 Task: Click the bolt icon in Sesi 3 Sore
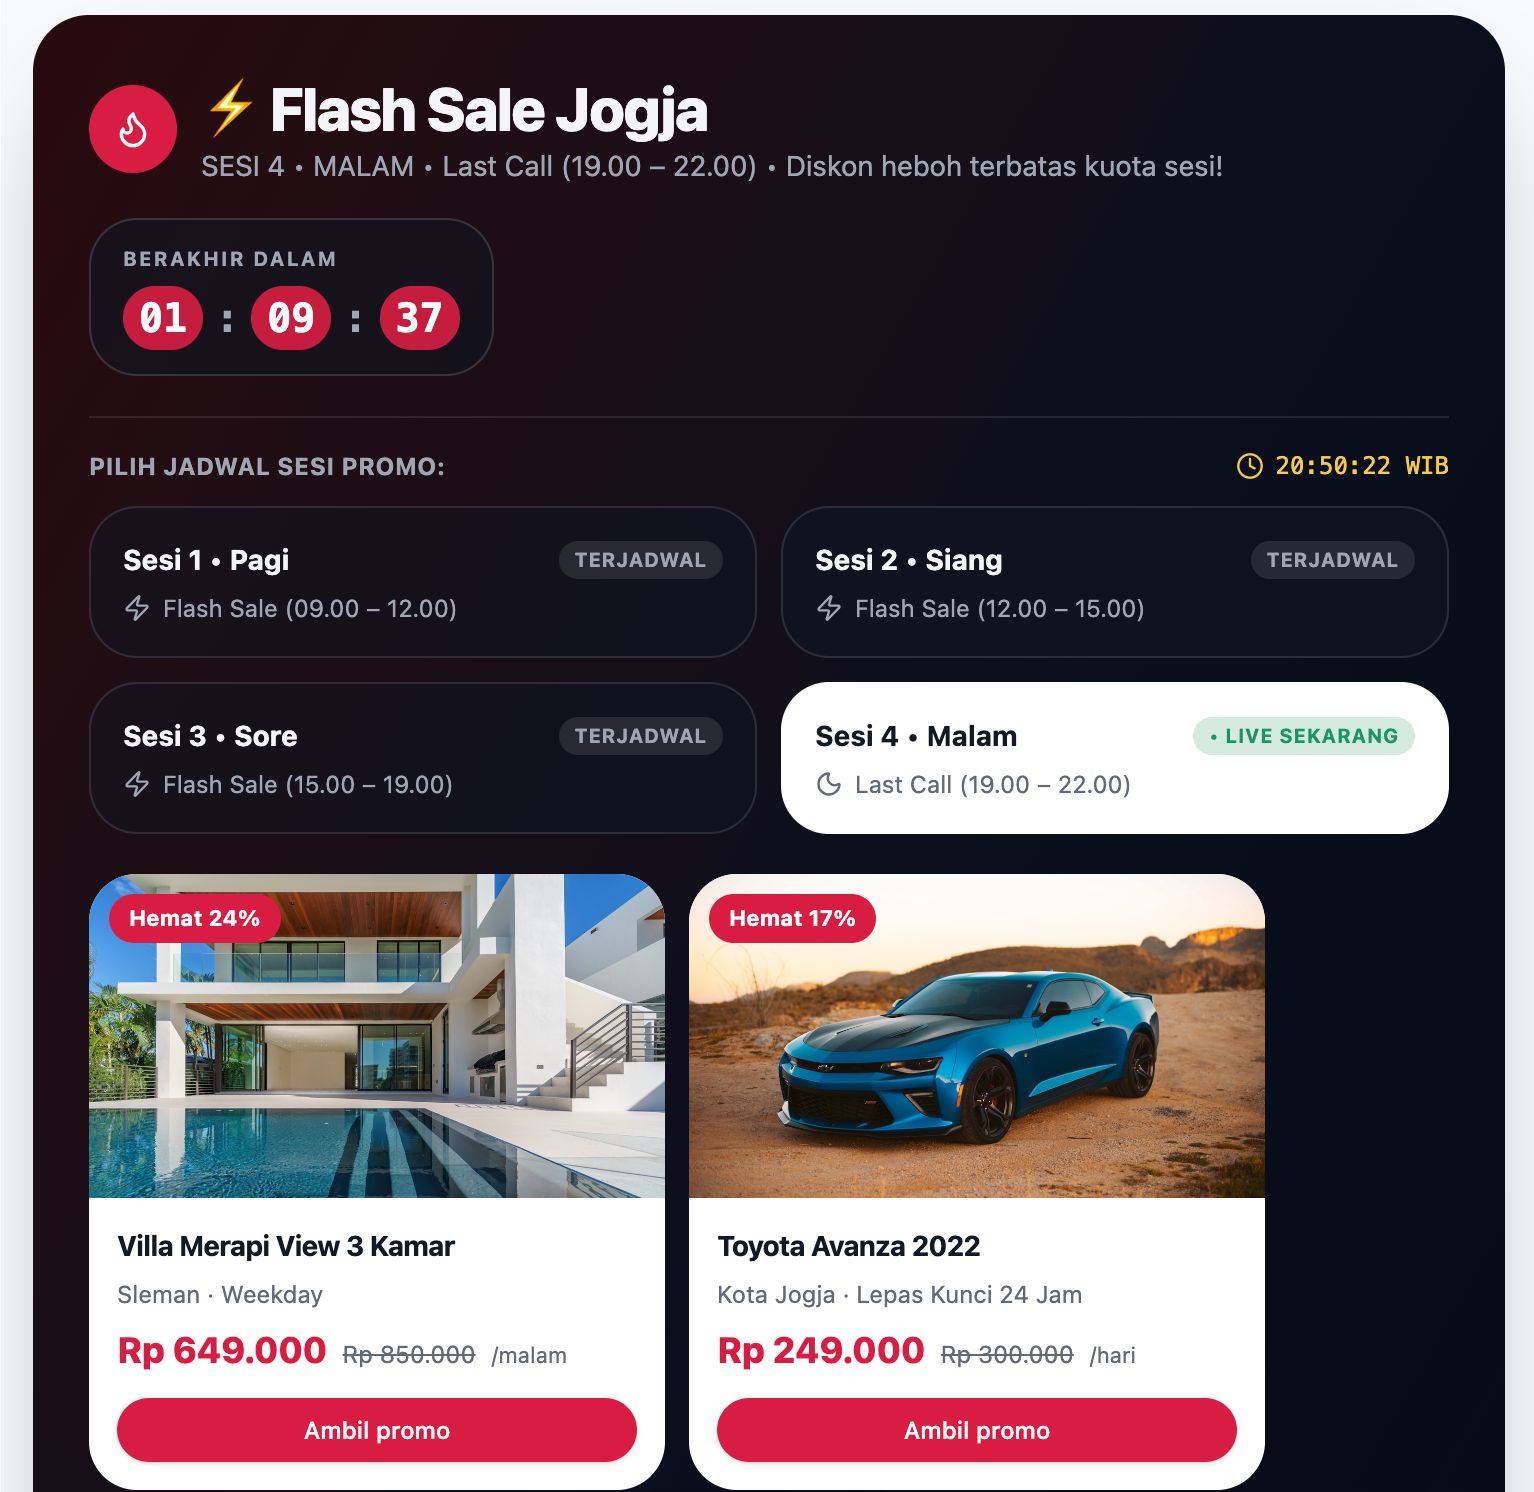coord(137,784)
